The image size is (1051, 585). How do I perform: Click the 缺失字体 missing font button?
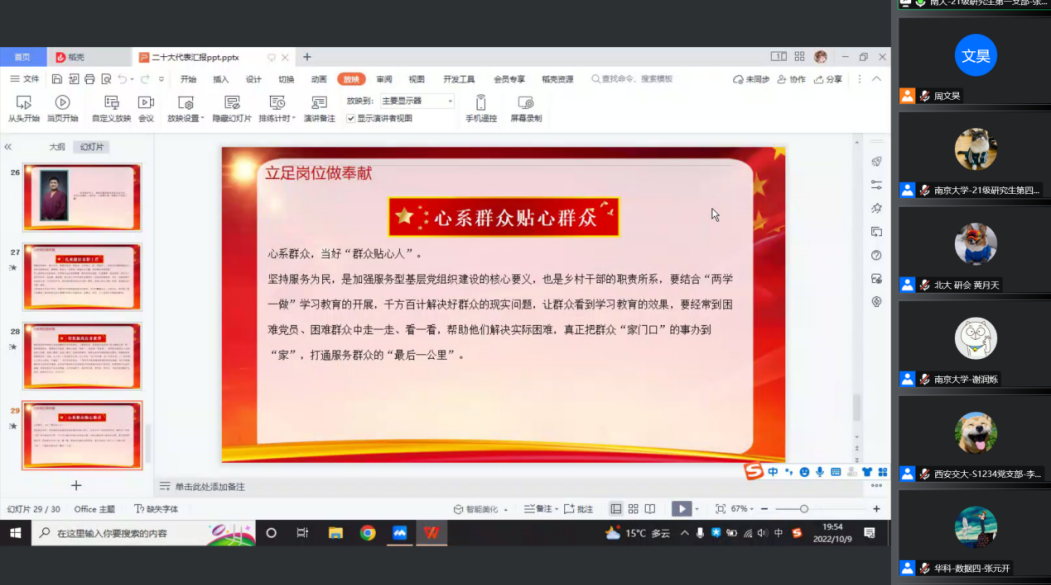[156, 509]
